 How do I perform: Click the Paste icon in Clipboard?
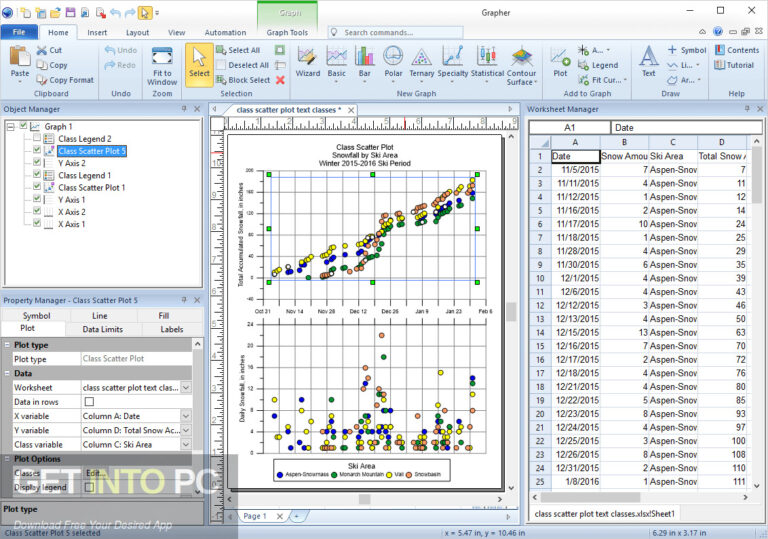pyautogui.click(x=20, y=56)
